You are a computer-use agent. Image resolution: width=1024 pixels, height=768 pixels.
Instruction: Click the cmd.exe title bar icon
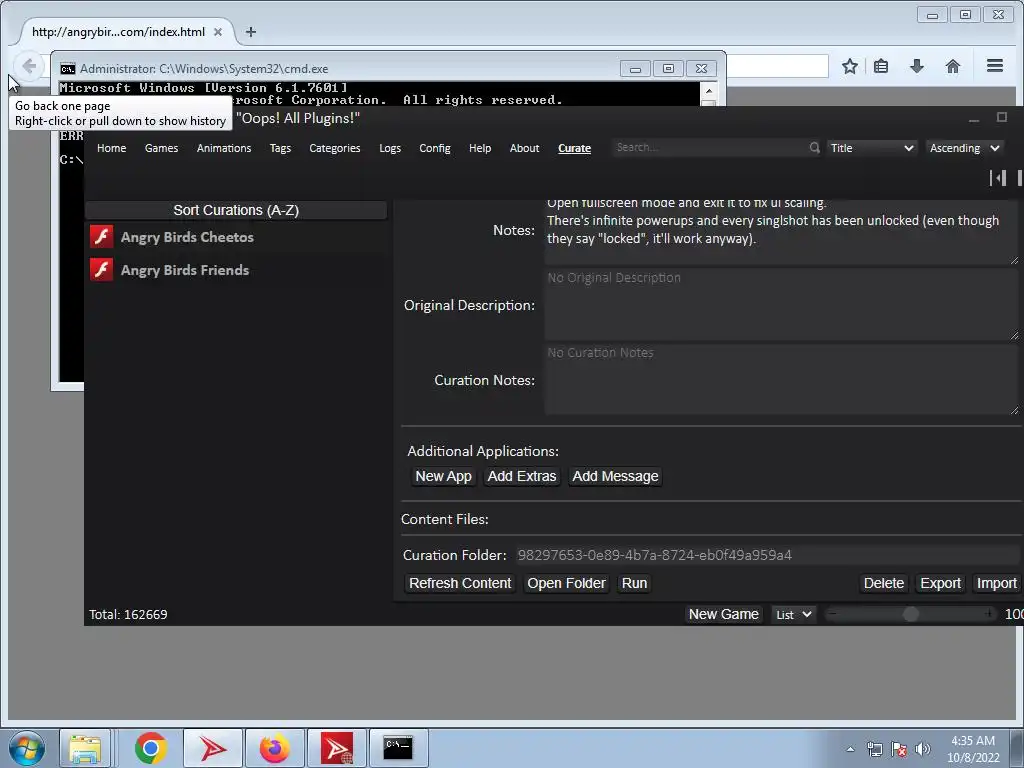click(x=67, y=69)
